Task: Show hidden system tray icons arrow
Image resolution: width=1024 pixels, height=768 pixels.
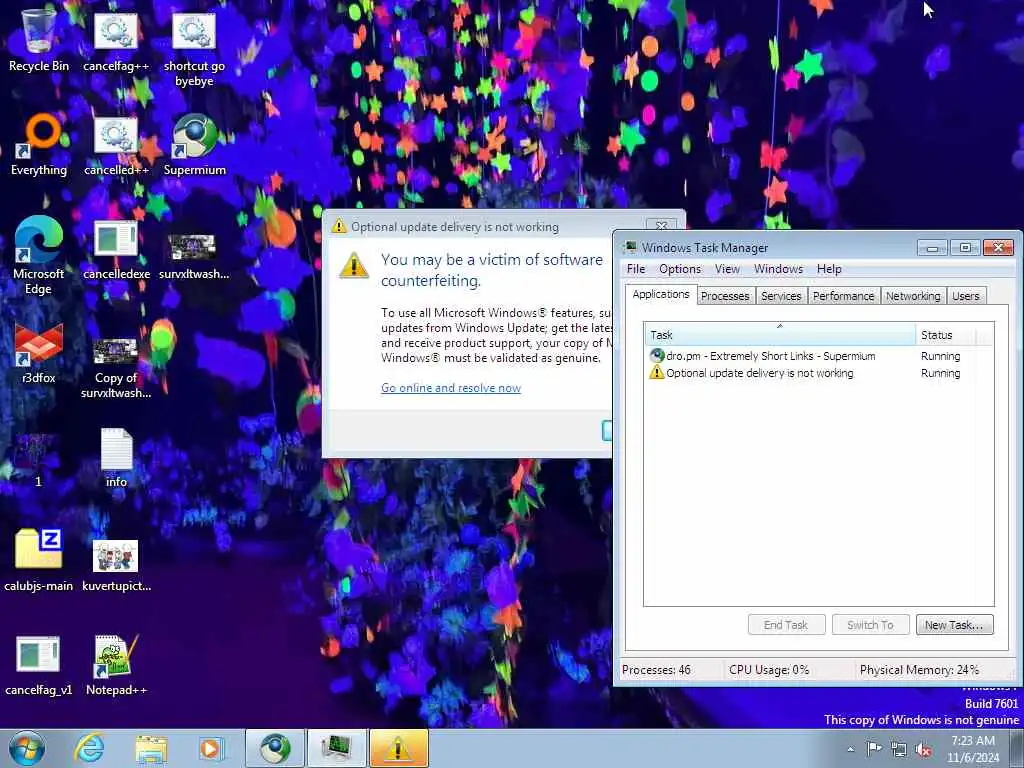Action: click(850, 749)
